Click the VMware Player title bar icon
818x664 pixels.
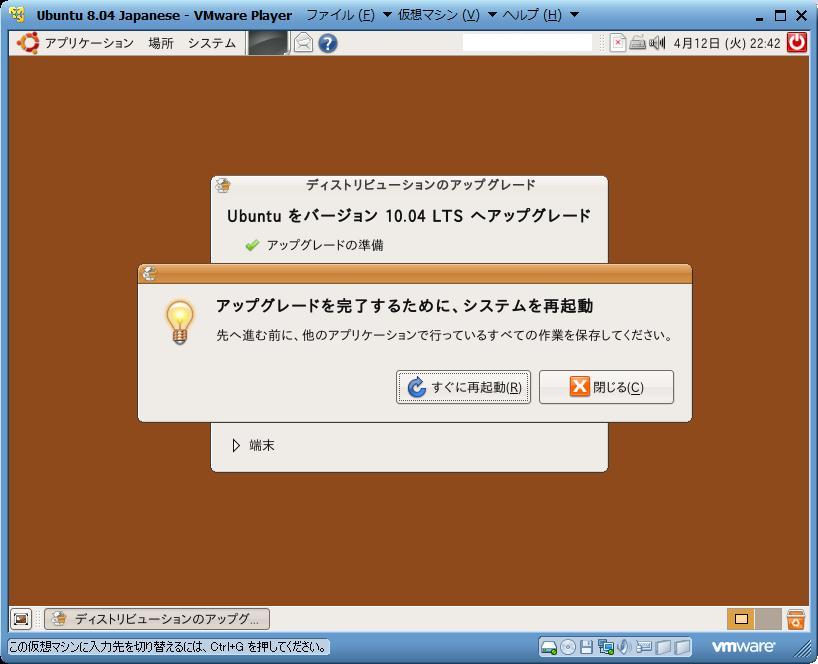tap(17, 14)
